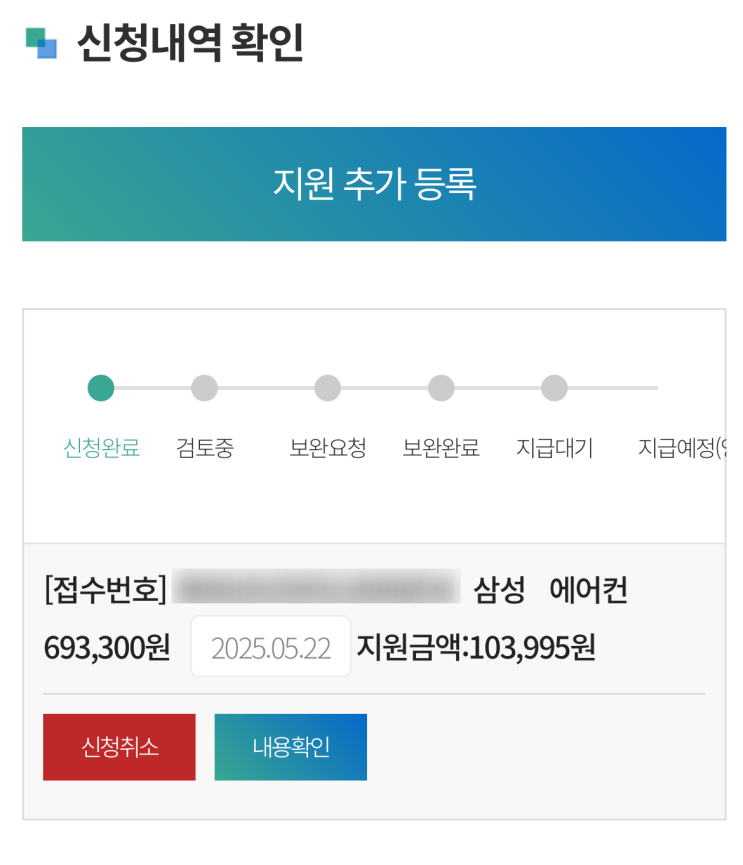
Task: Select the 보완요청 step circle
Action: [327, 388]
